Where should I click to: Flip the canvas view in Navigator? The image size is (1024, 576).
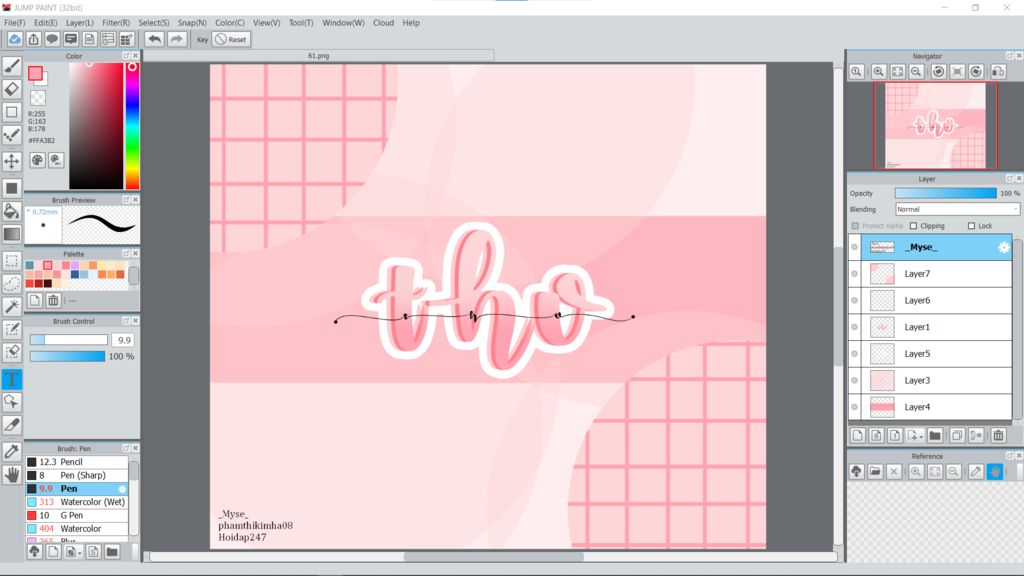point(998,72)
